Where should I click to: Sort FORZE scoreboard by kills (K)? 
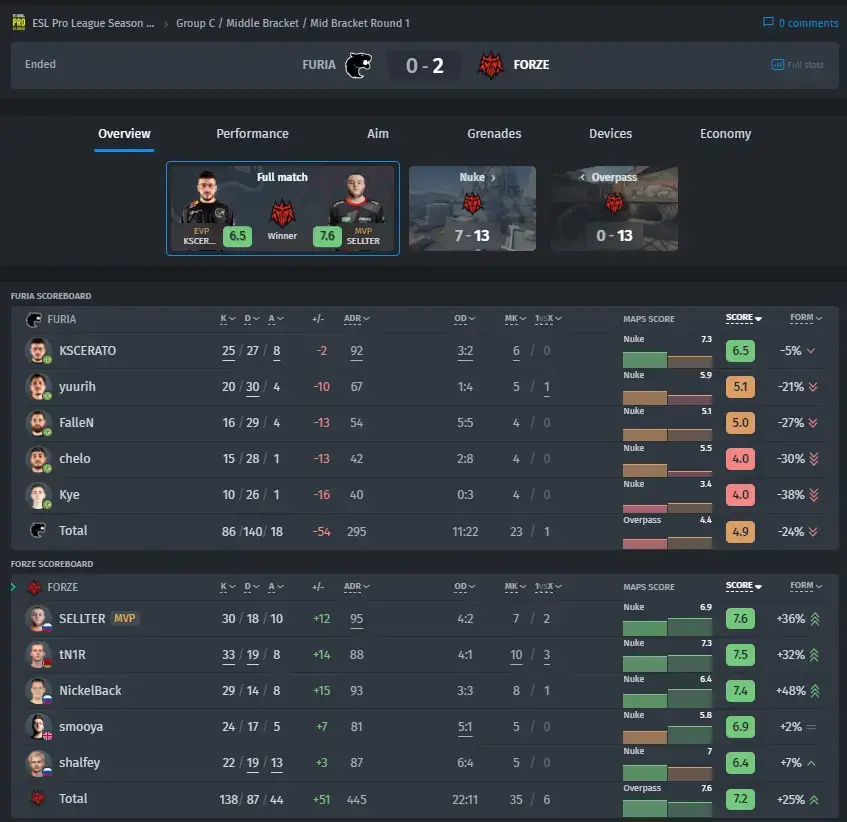[x=227, y=587]
